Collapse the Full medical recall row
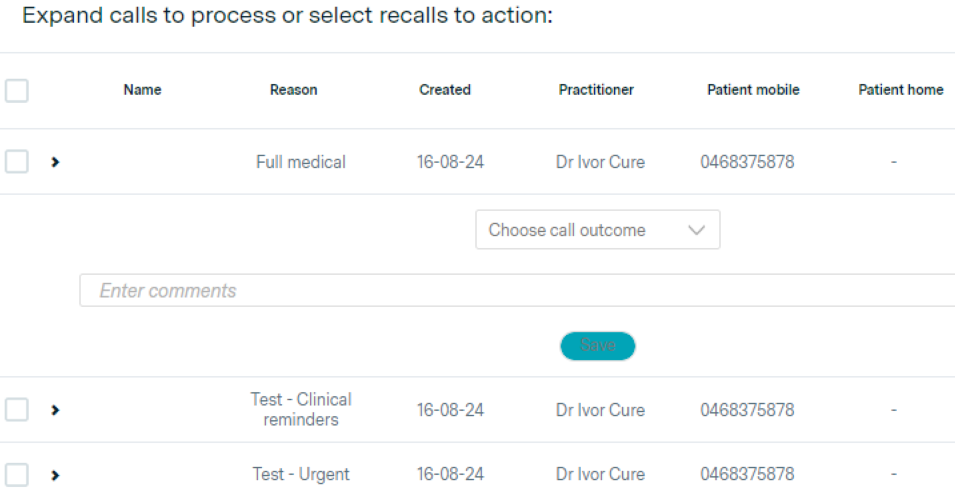 tap(55, 162)
